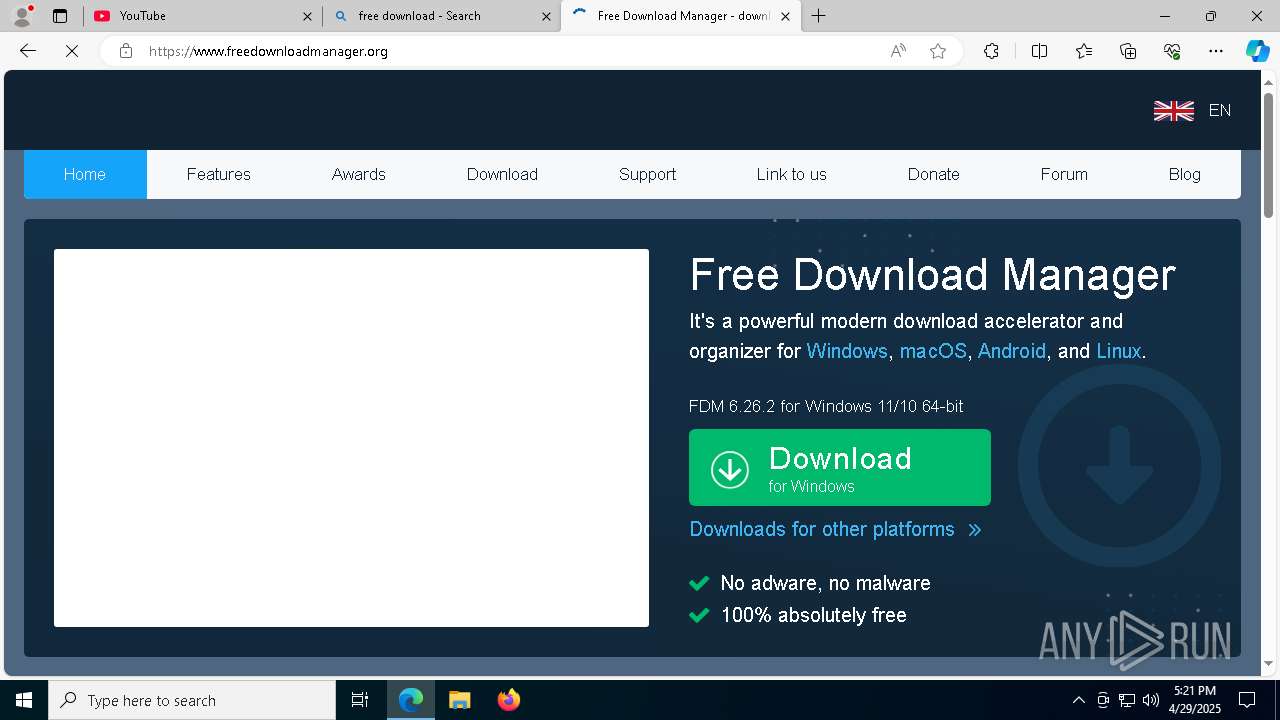Open Edge Settings and more menu
This screenshot has height=720, width=1280.
pyautogui.click(x=1216, y=51)
